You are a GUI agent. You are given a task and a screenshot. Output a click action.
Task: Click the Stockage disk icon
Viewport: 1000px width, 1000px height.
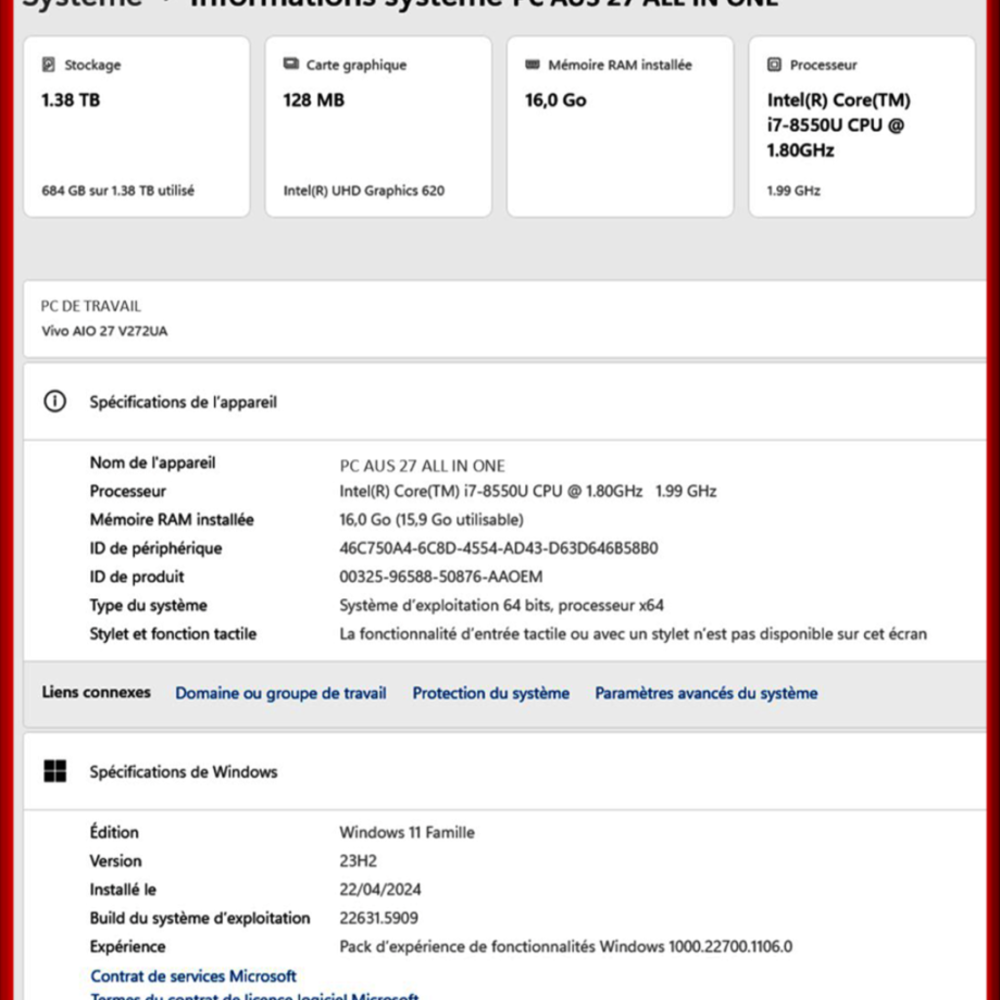click(49, 65)
